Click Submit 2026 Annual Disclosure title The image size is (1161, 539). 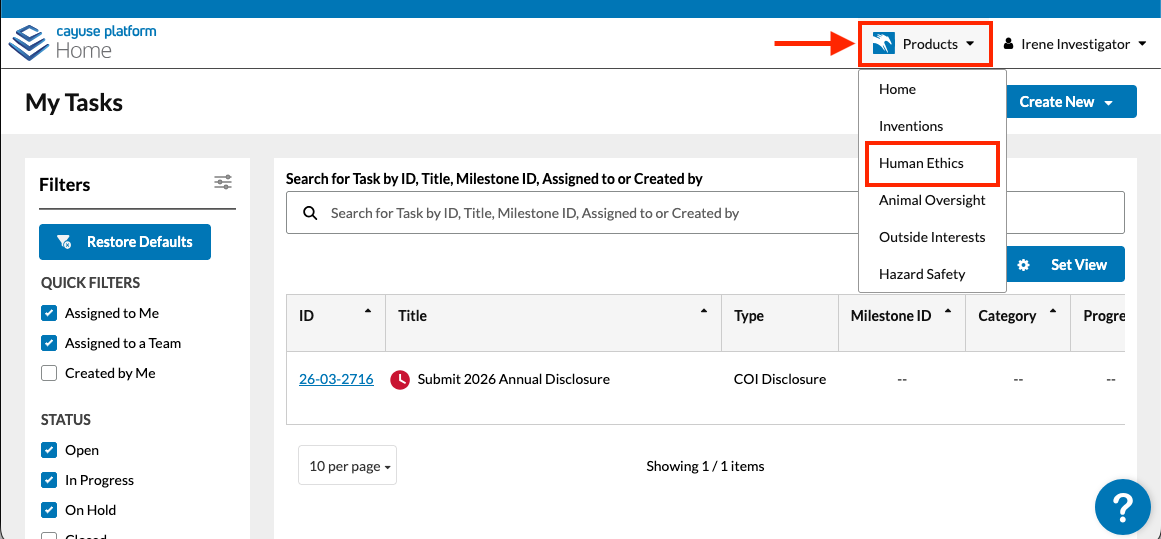pyautogui.click(x=514, y=379)
